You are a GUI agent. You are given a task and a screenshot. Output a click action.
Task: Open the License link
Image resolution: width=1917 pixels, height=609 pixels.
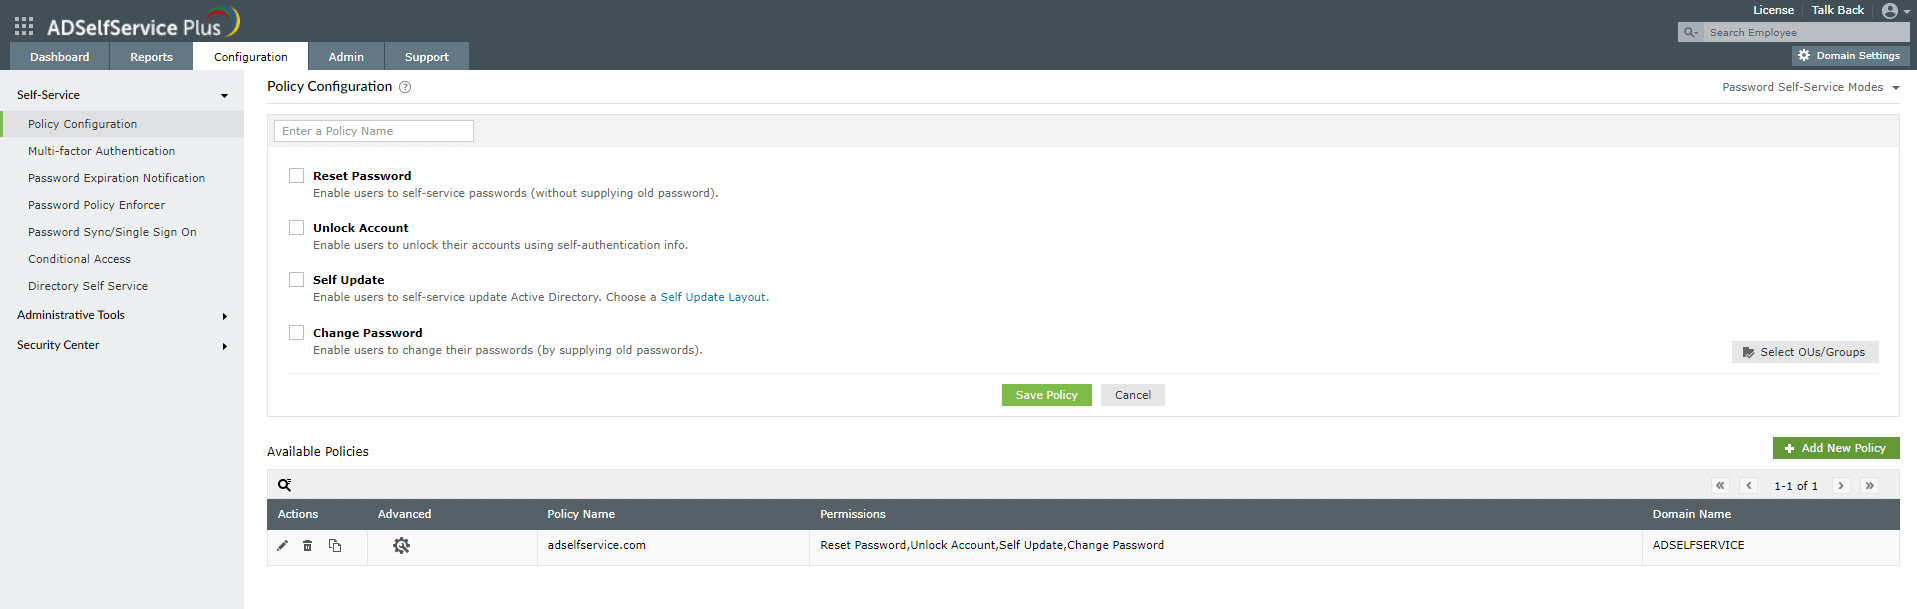tap(1773, 10)
